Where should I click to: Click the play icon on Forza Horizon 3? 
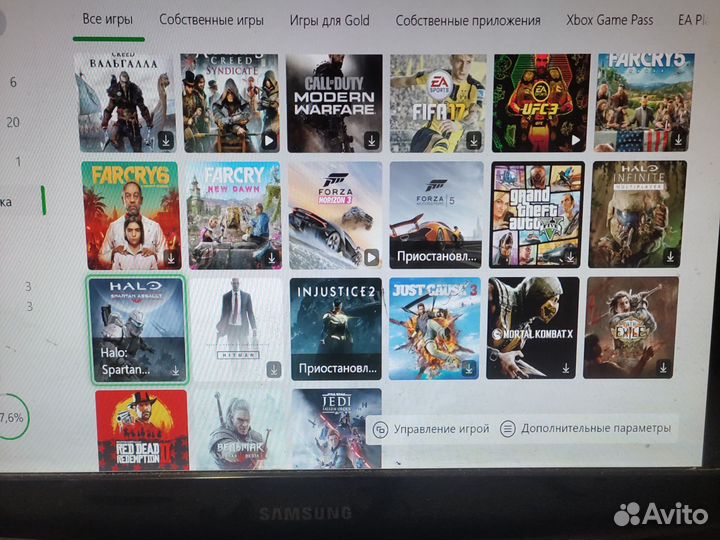[x=371, y=258]
